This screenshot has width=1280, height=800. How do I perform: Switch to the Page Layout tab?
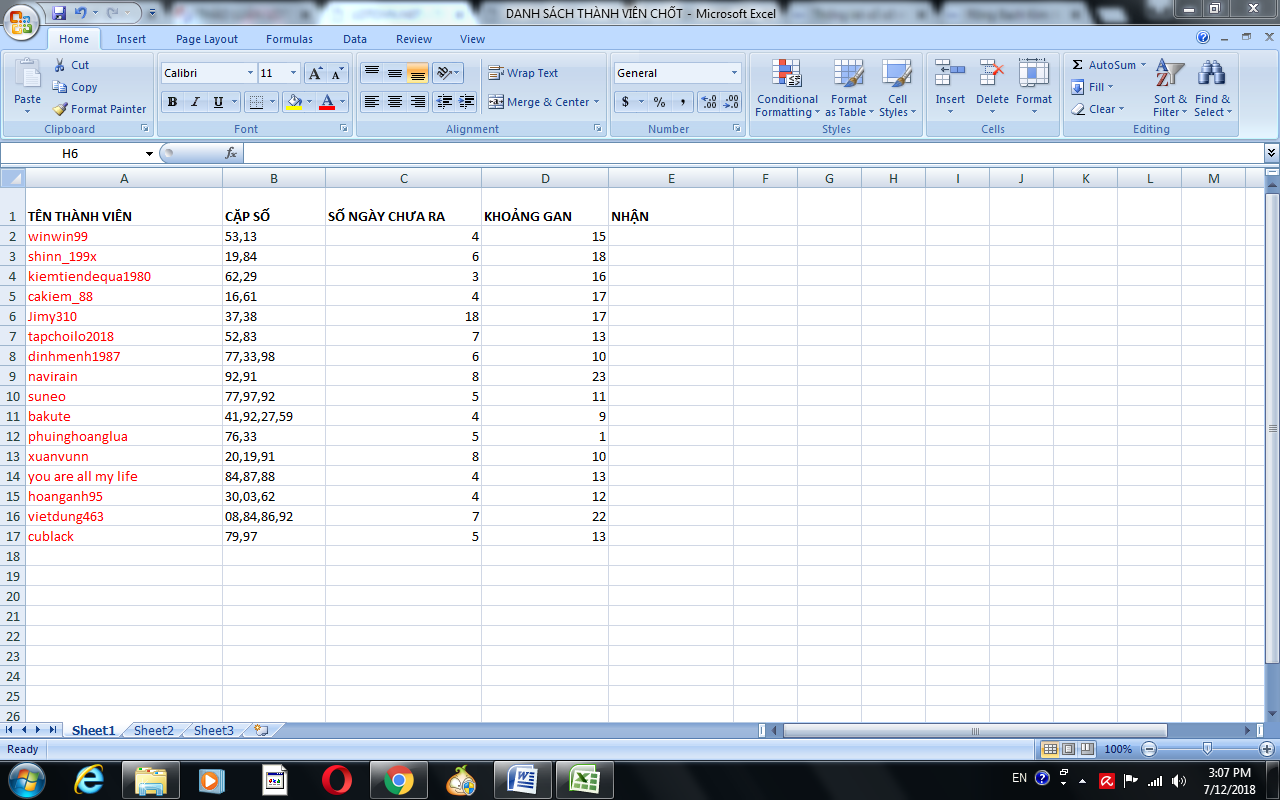[207, 39]
